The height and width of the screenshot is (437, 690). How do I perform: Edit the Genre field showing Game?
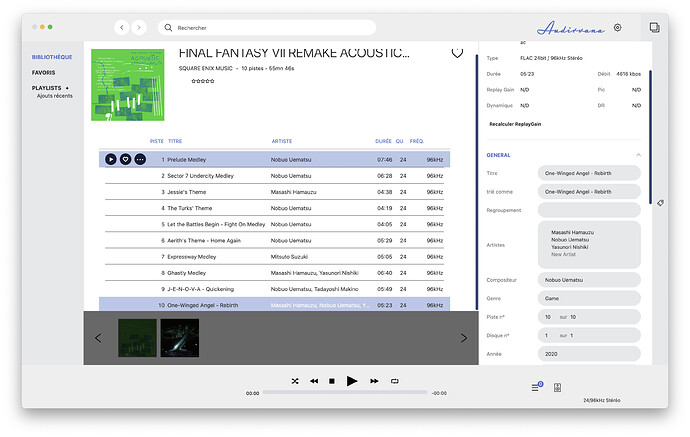tap(589, 298)
